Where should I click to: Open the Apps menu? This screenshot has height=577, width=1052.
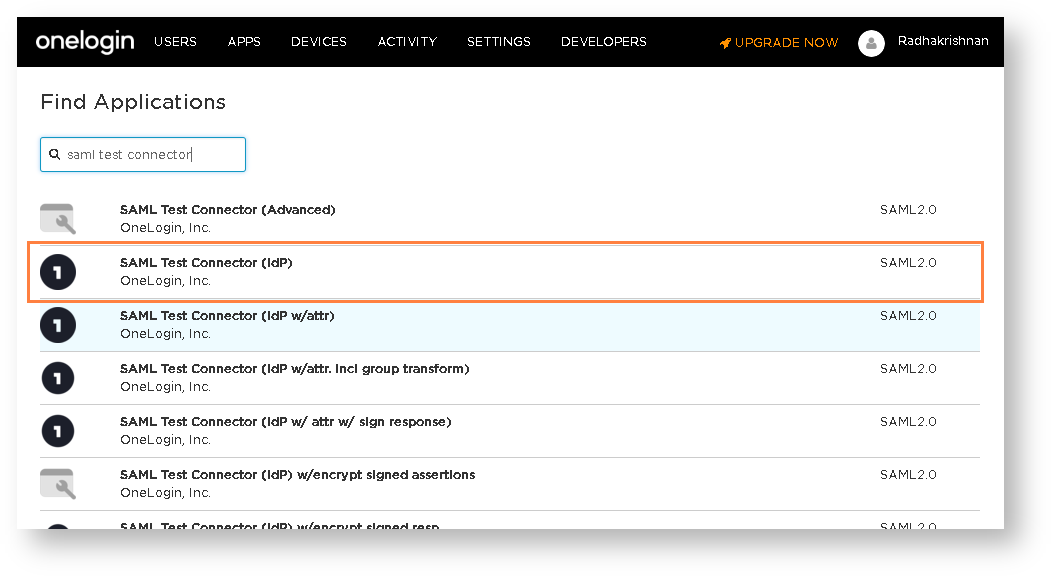tap(244, 42)
